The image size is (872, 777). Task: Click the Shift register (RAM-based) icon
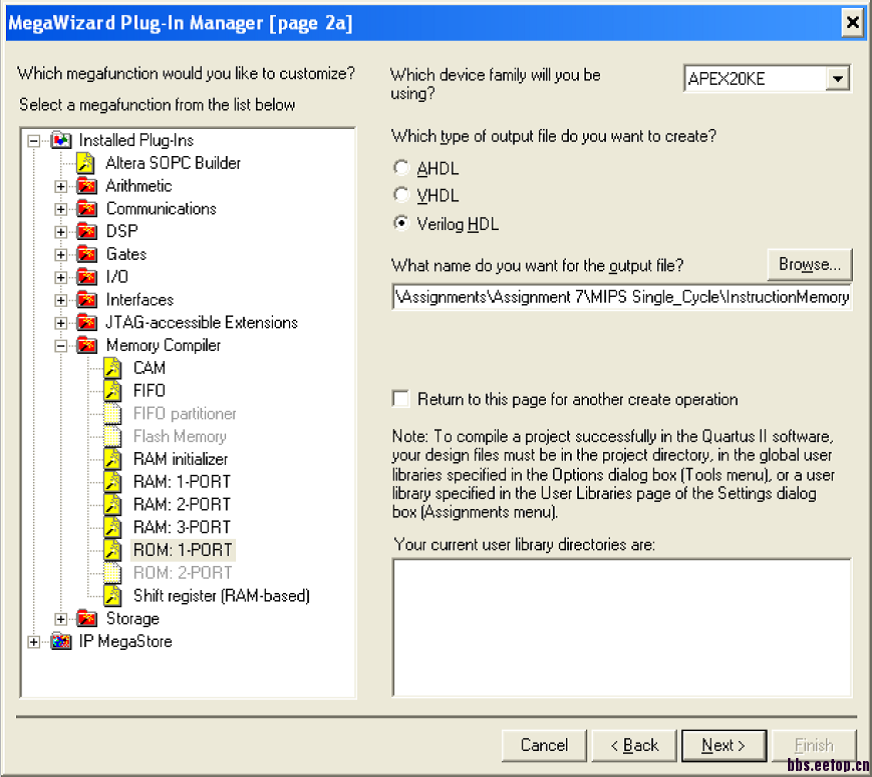tap(112, 596)
